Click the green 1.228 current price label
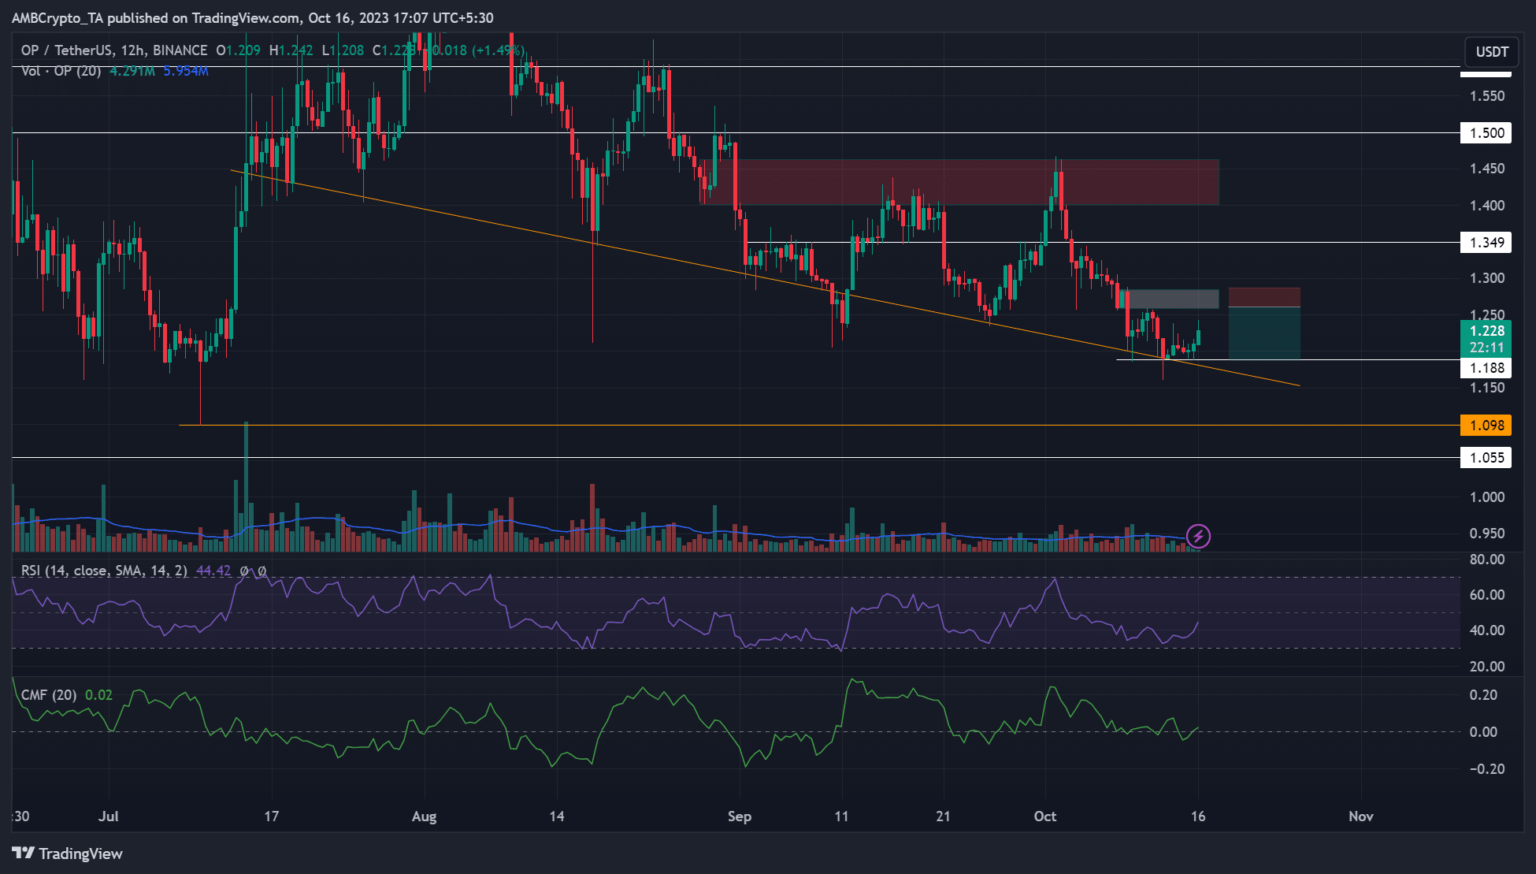1536x874 pixels. pos(1486,331)
